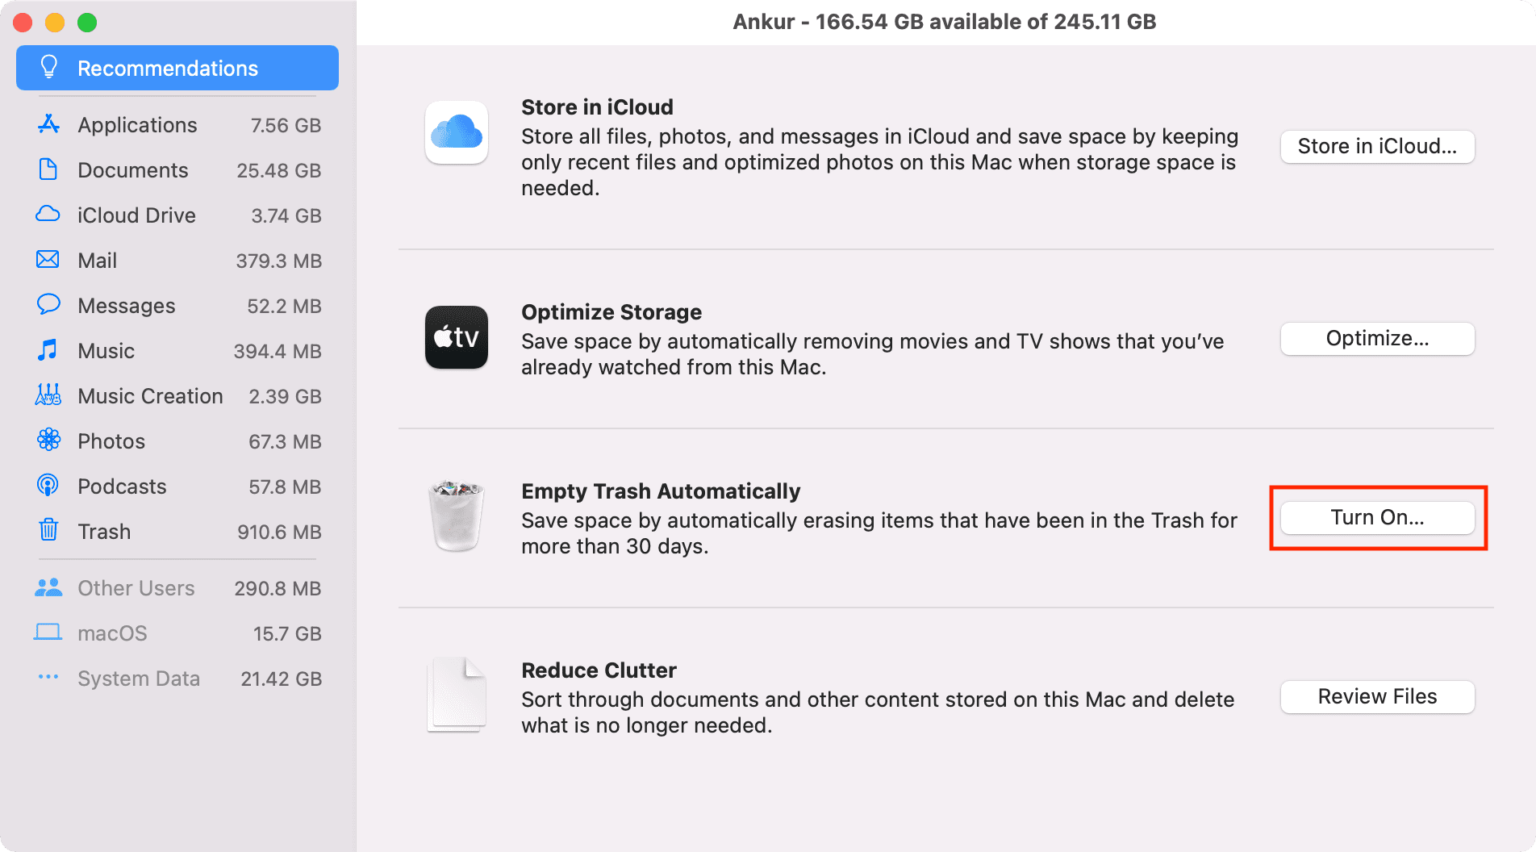Viewport: 1536px width, 852px height.
Task: Select the Music note icon
Action: pyautogui.click(x=48, y=351)
